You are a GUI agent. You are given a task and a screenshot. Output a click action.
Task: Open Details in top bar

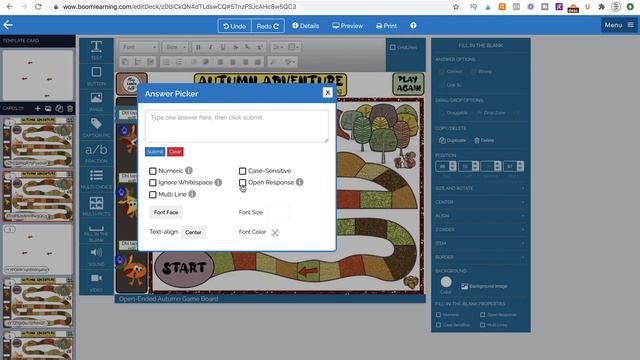pyautogui.click(x=305, y=26)
